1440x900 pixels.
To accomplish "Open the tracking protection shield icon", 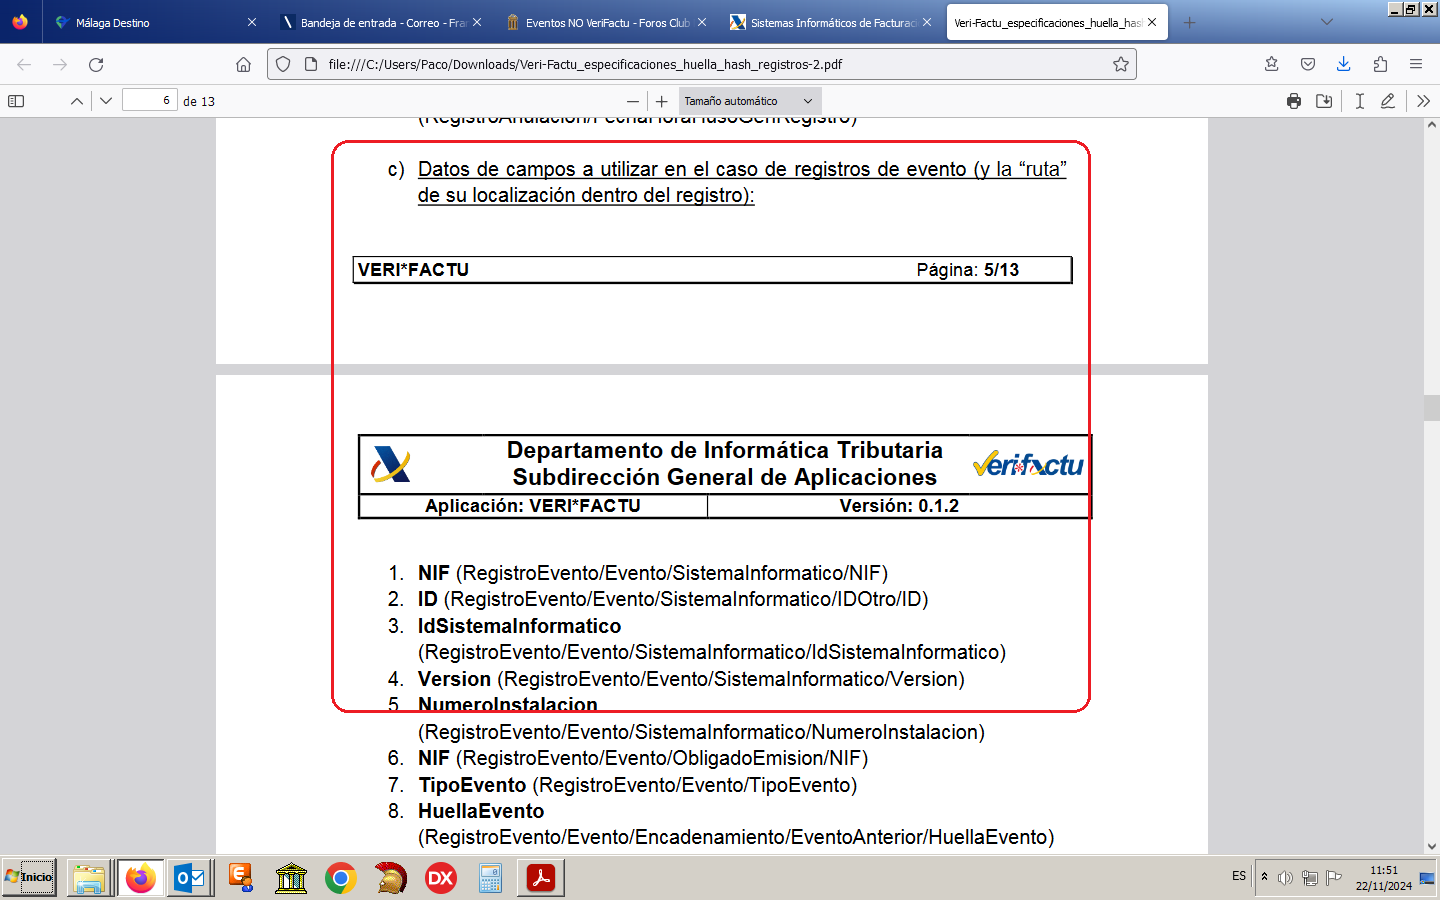I will 283,64.
